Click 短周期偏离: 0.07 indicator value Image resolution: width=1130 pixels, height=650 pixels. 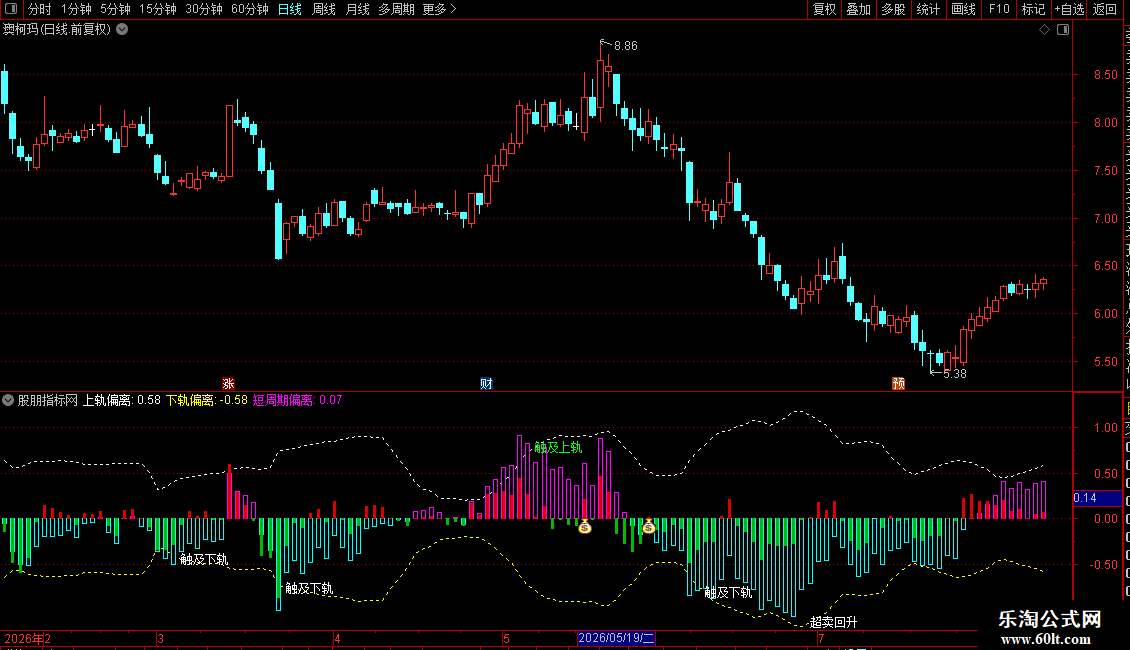tap(298, 400)
